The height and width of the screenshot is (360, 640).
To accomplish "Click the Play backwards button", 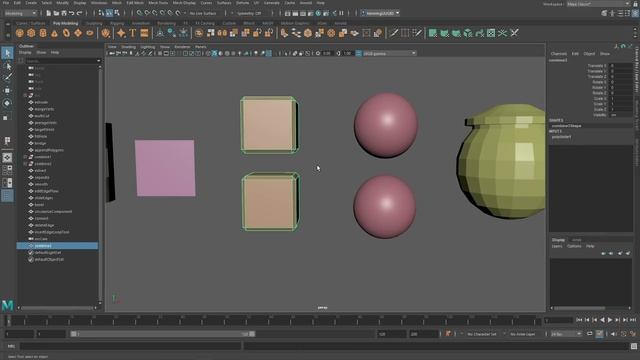I will point(602,320).
